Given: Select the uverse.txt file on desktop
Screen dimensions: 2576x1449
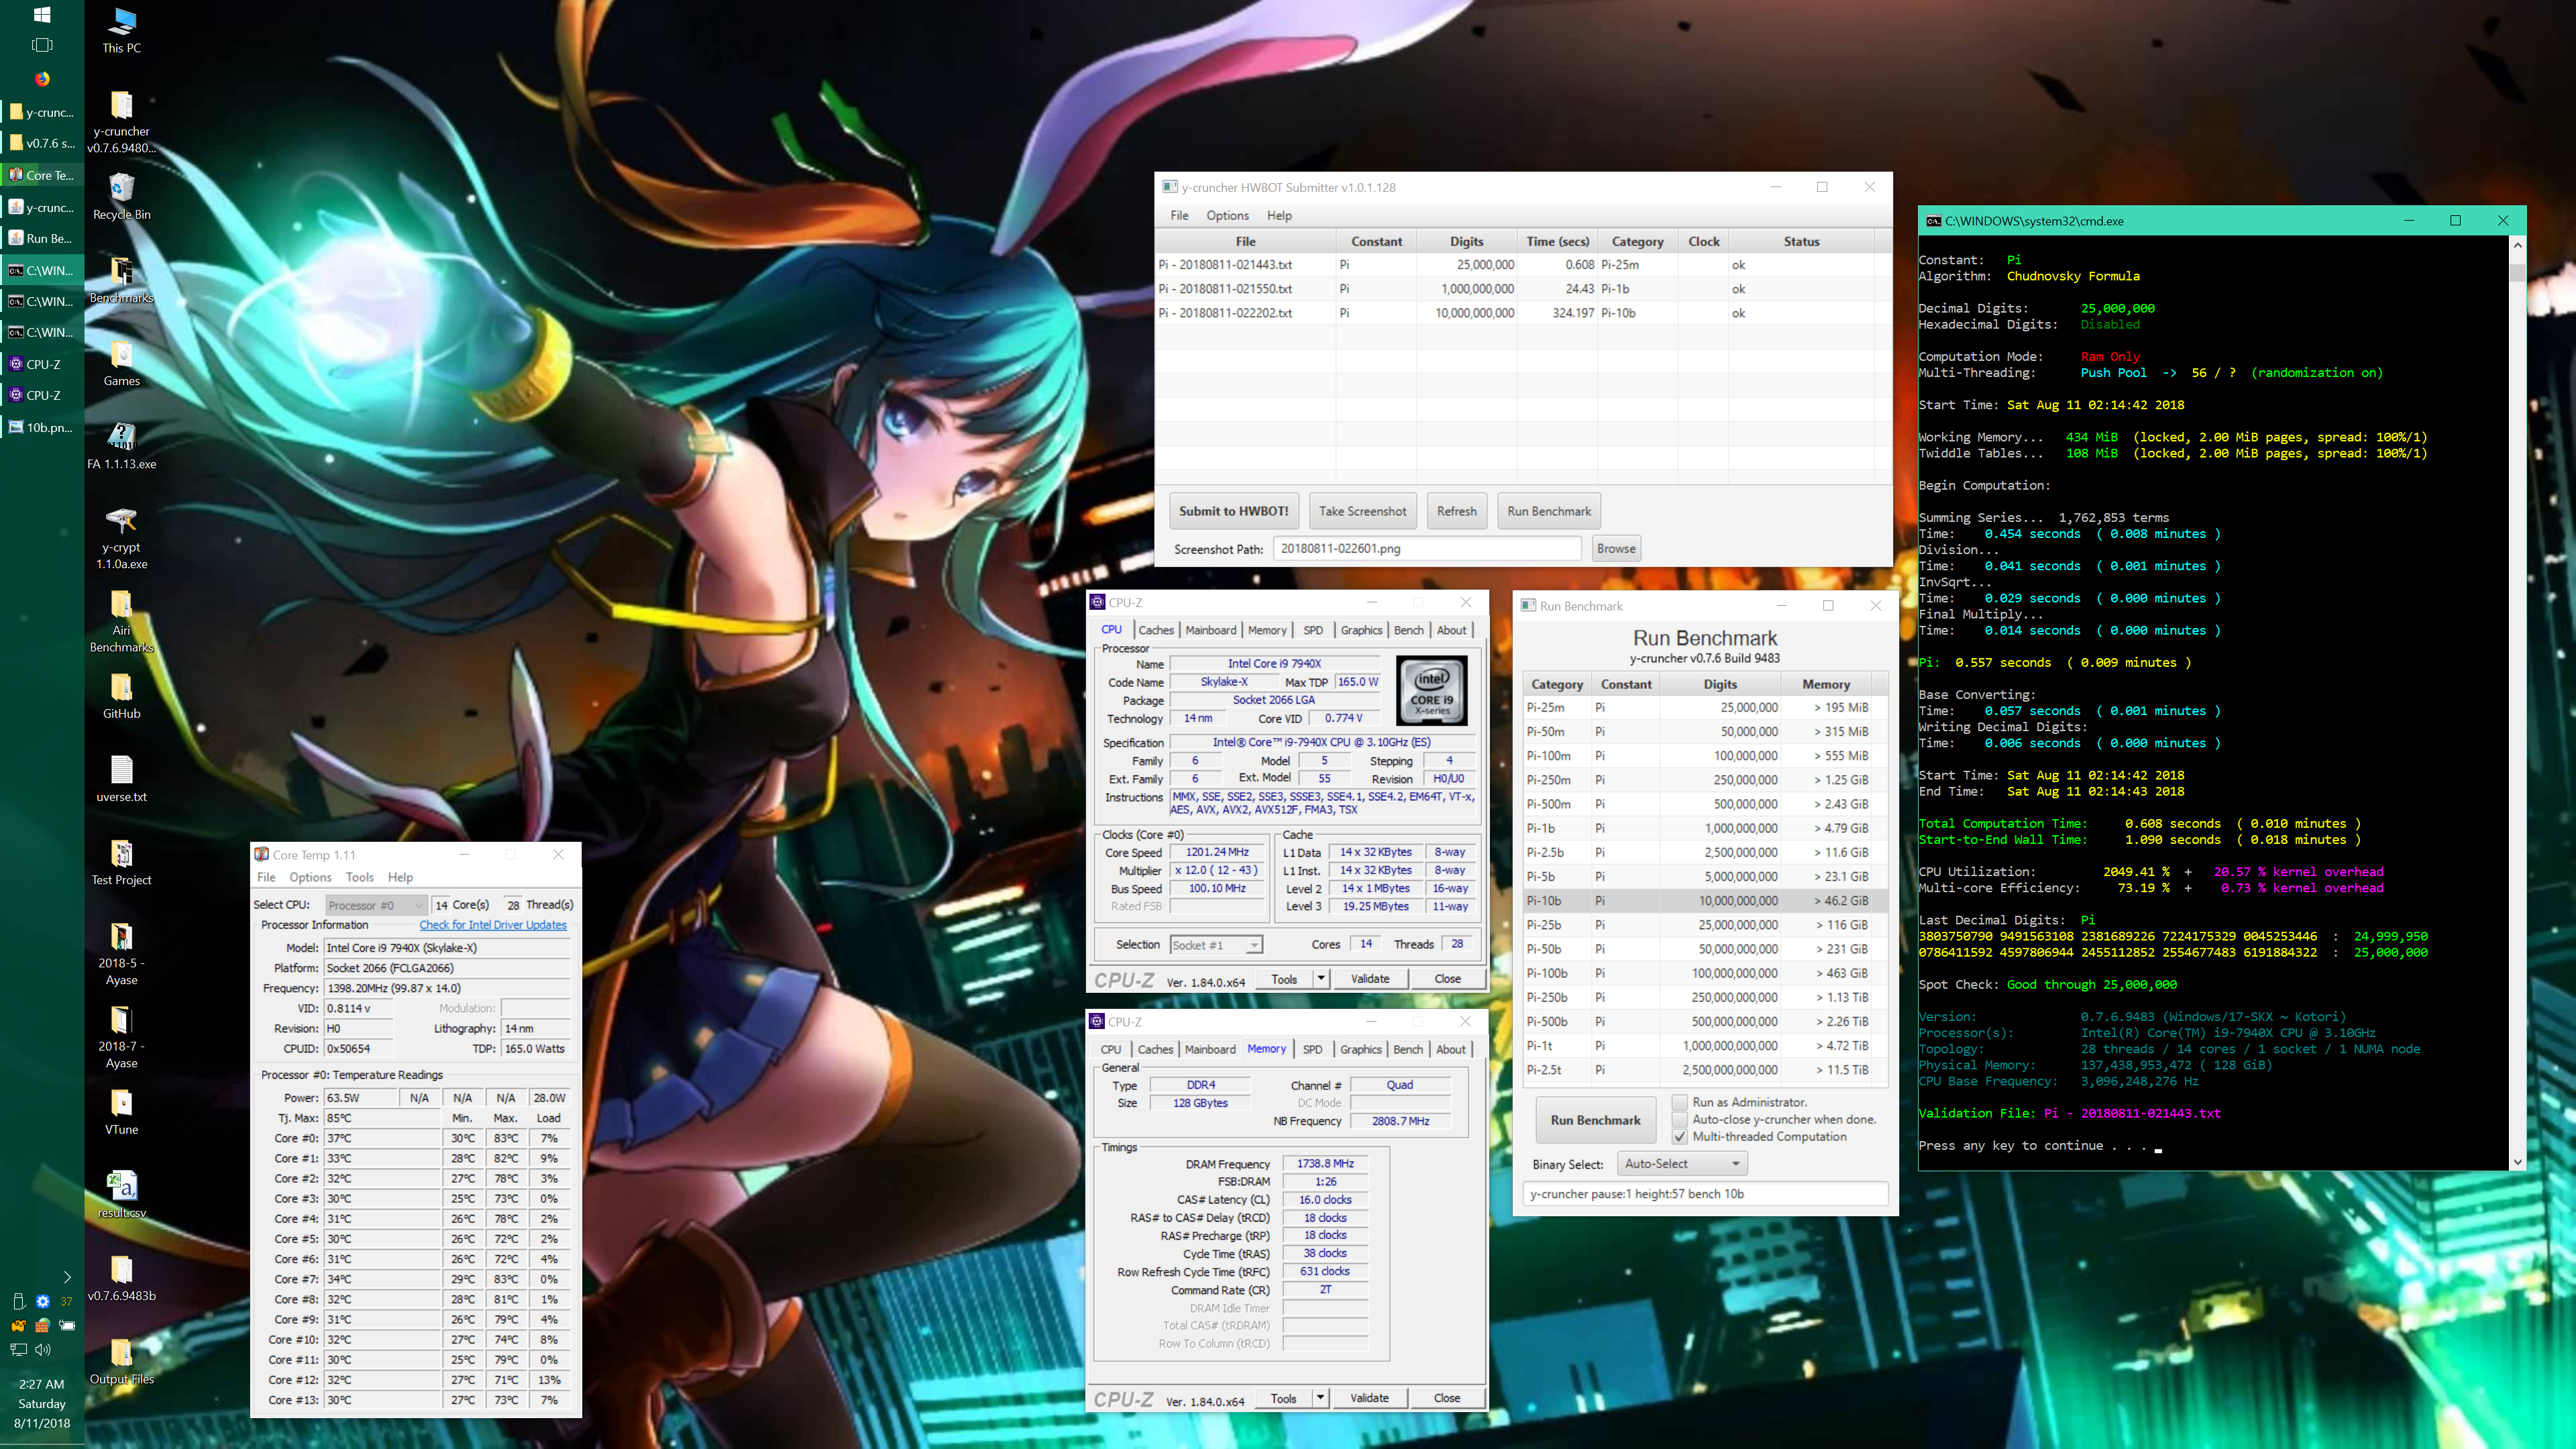Looking at the screenshot, I should (x=122, y=779).
